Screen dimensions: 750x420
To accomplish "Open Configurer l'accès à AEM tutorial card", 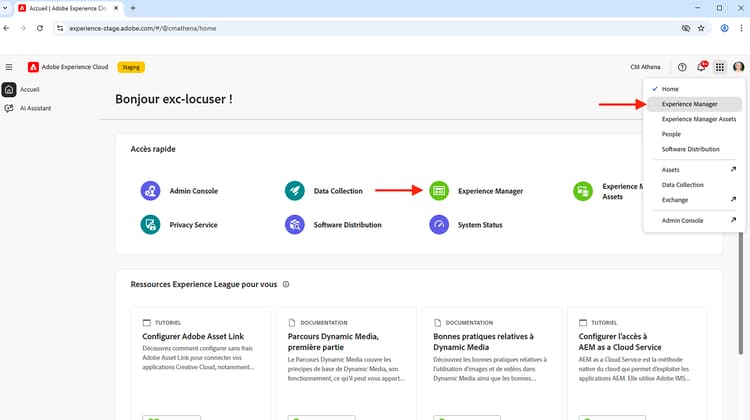I will pyautogui.click(x=637, y=364).
